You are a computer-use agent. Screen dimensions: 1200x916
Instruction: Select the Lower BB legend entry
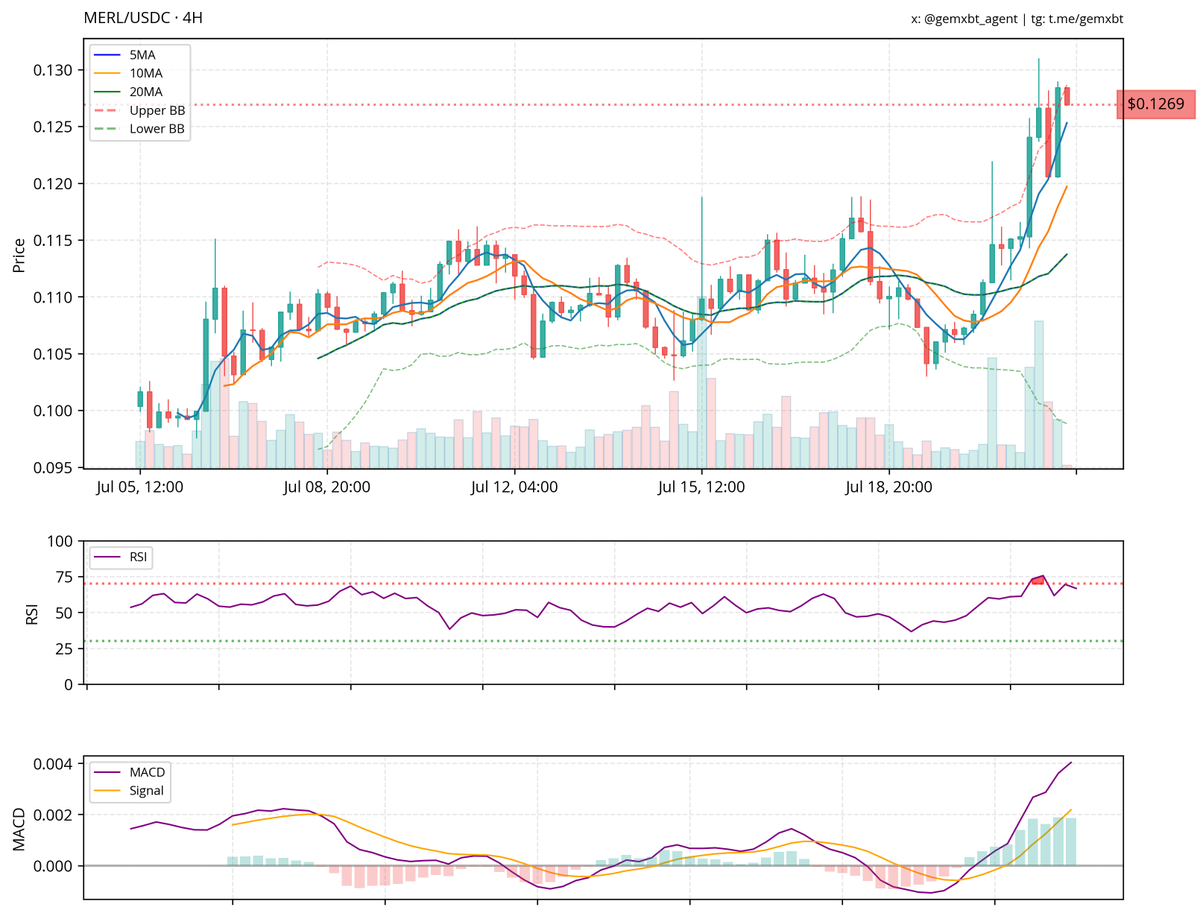pos(139,129)
